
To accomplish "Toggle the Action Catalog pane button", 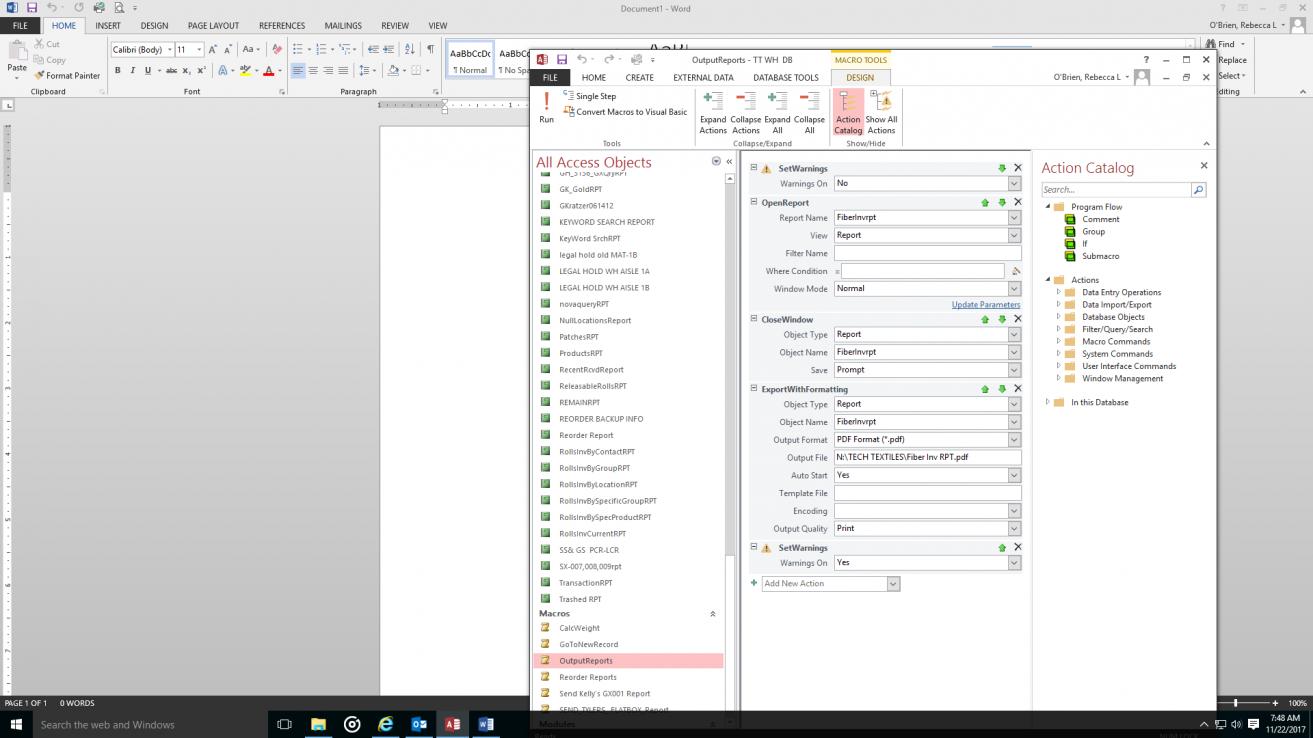I will coord(848,112).
